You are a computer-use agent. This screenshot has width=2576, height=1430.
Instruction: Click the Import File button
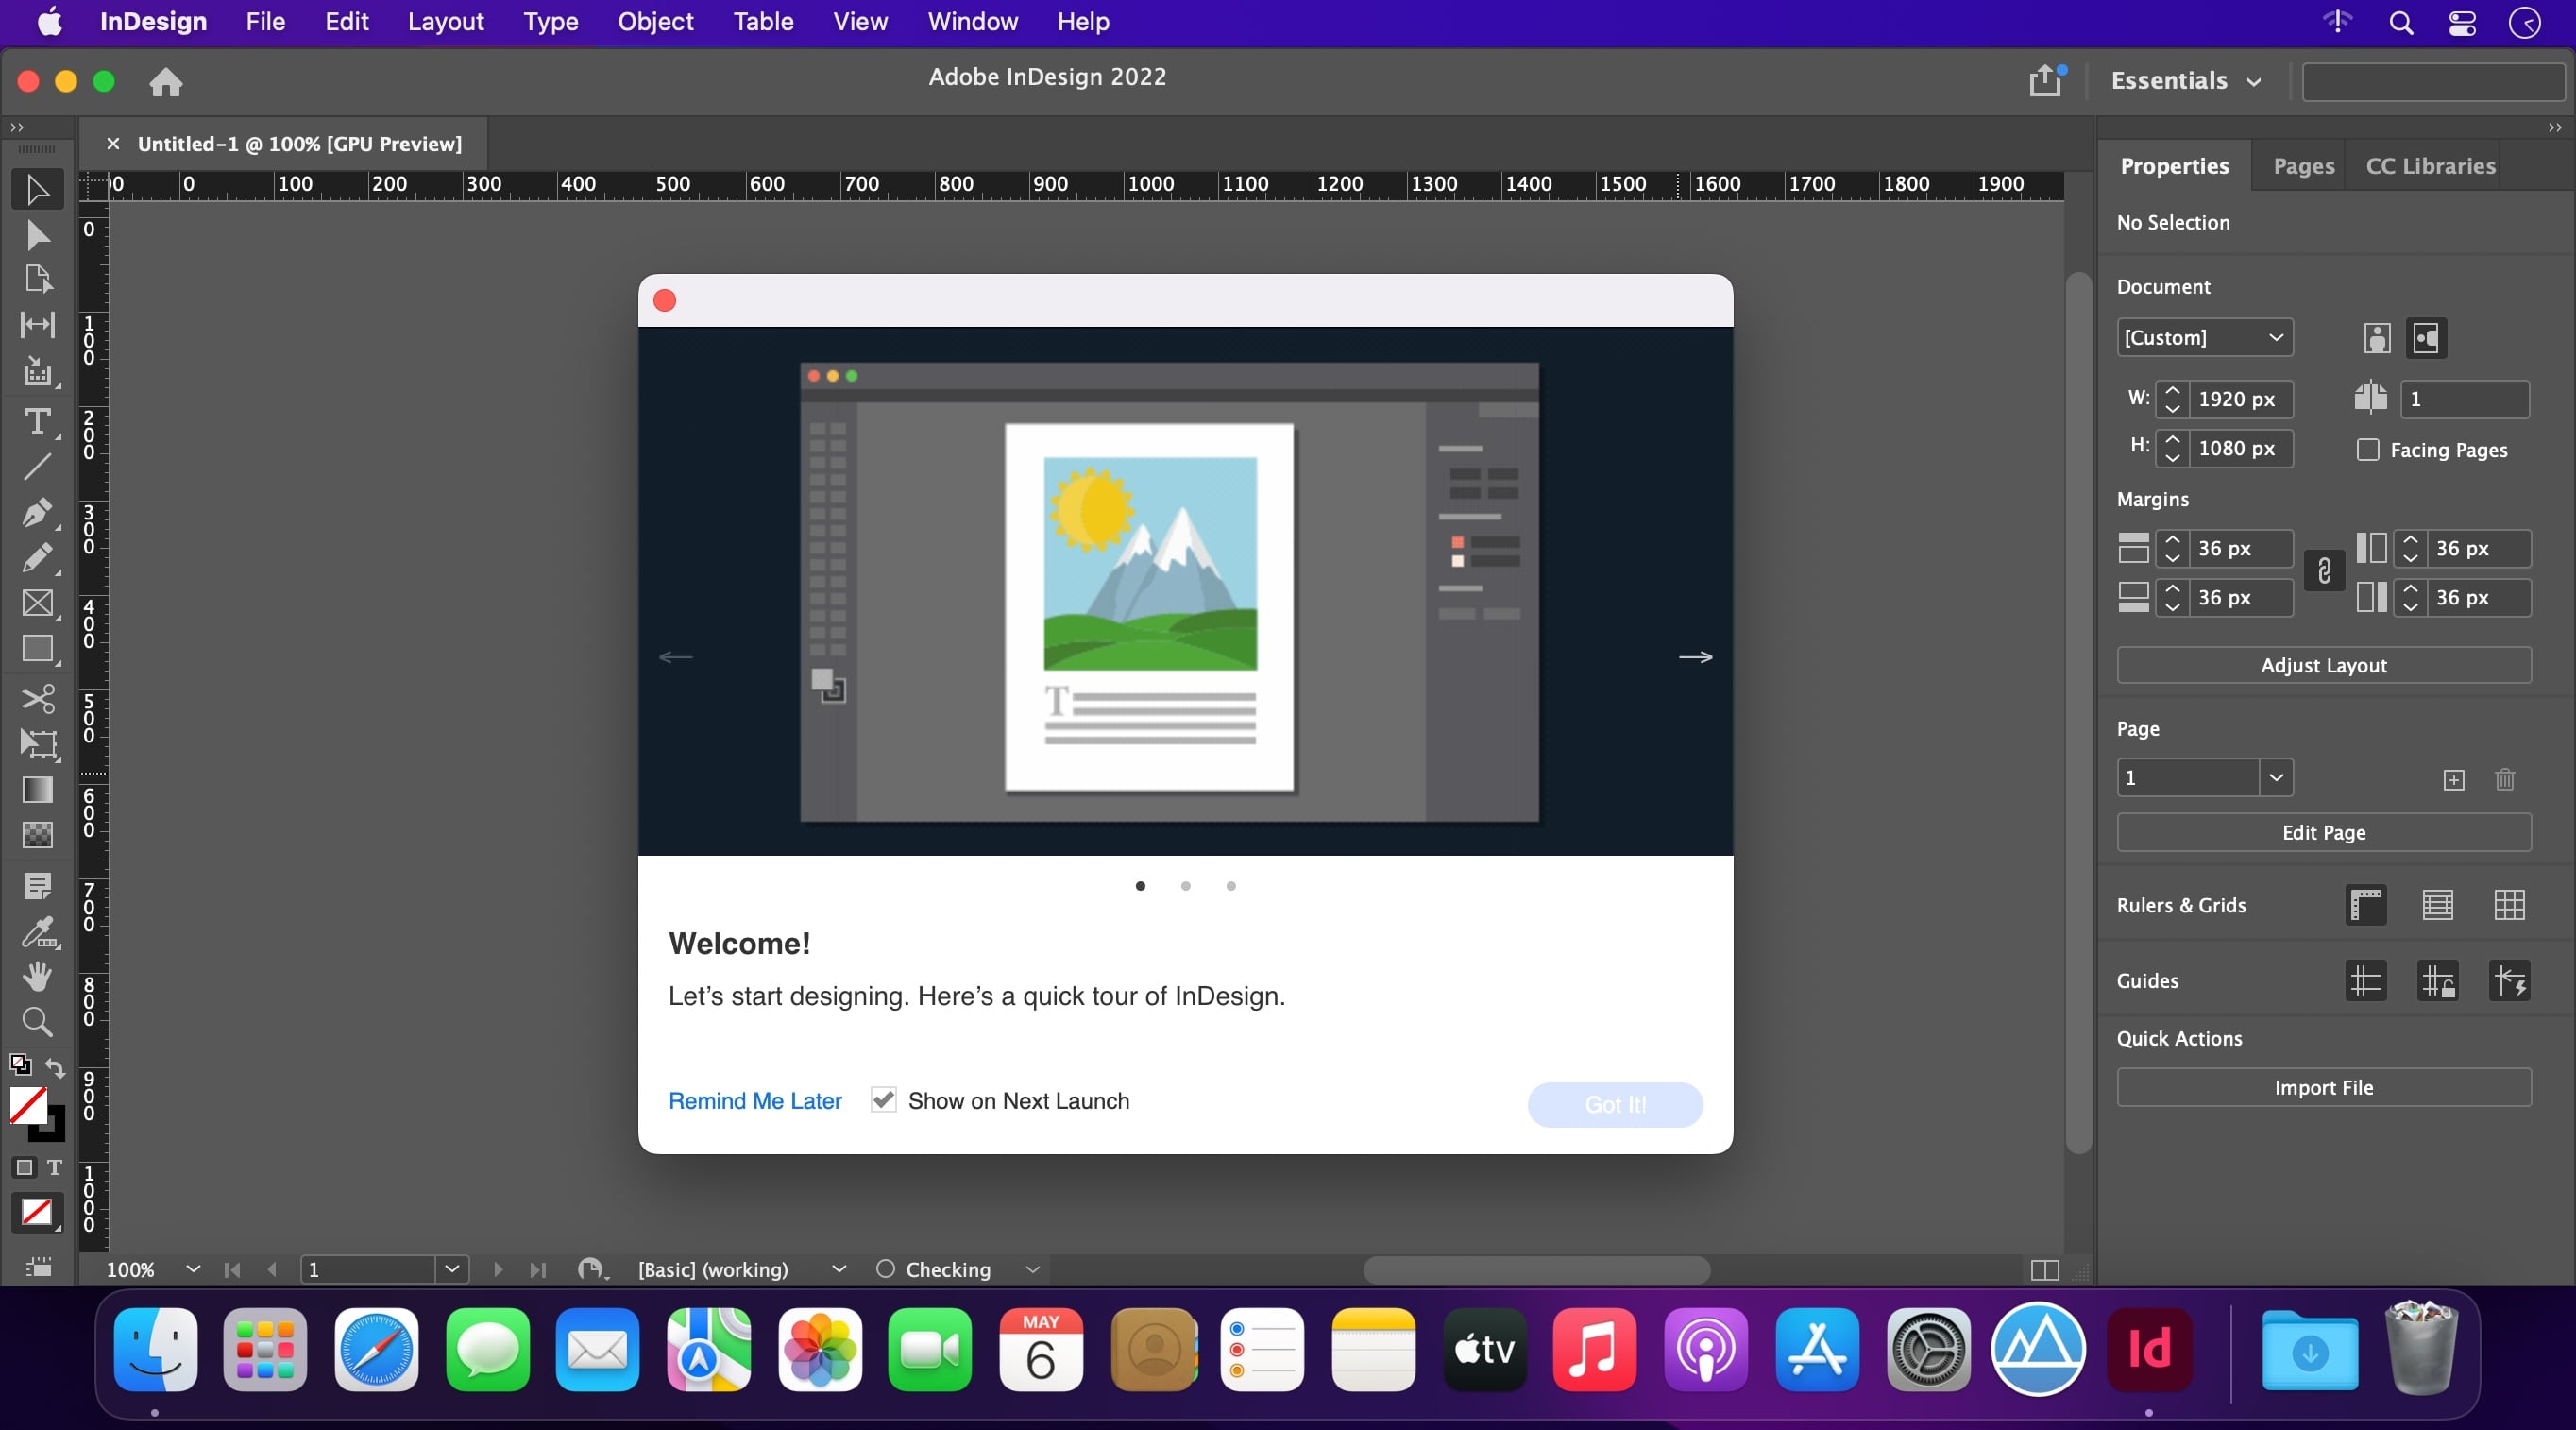[x=2324, y=1087]
